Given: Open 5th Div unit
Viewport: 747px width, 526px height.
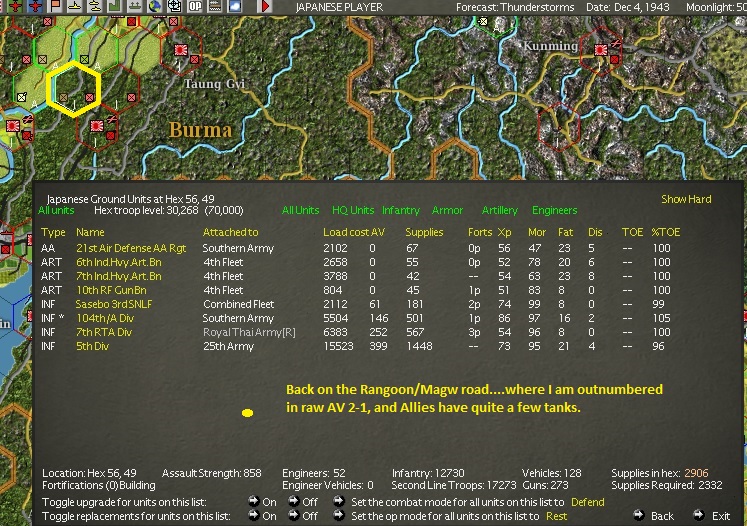Looking at the screenshot, I should [92, 346].
